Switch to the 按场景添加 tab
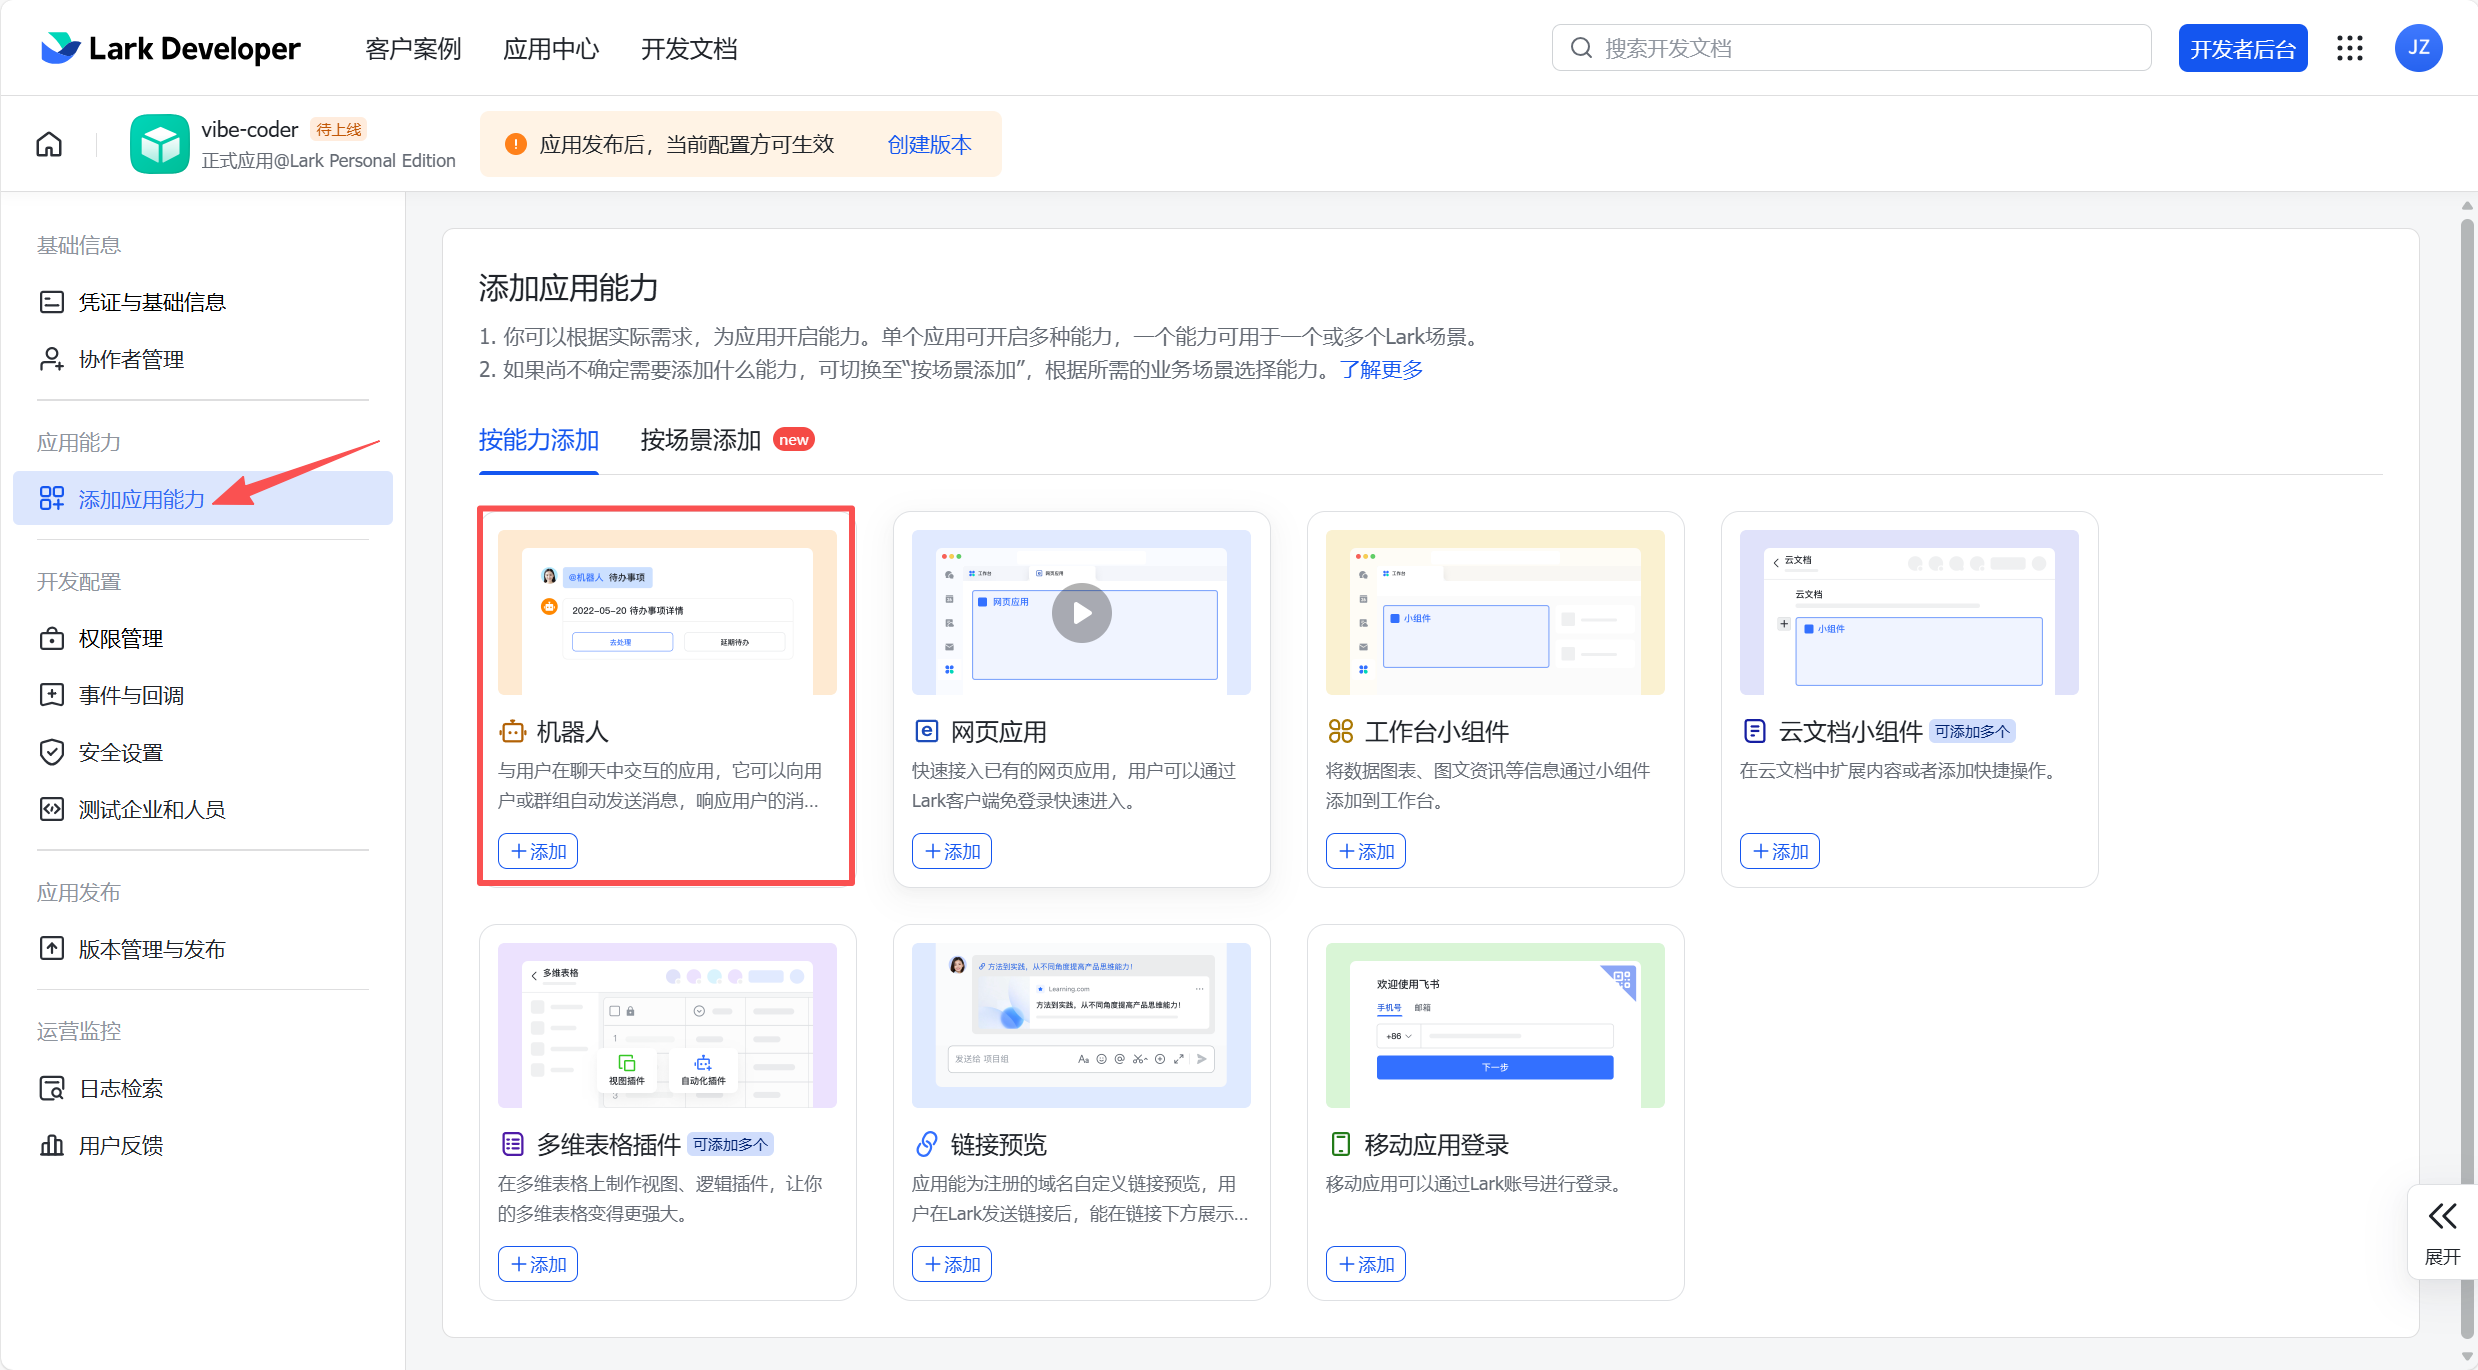Viewport: 2478px width, 1370px height. tap(700, 440)
